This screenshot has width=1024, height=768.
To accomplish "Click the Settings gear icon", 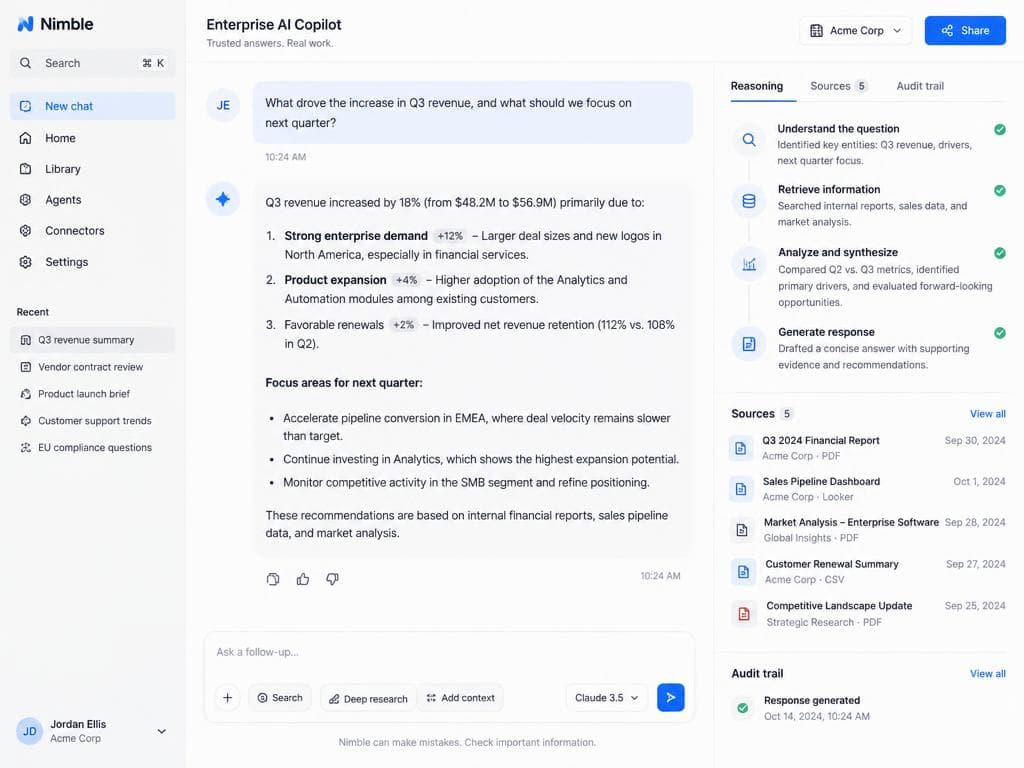I will 25,262.
